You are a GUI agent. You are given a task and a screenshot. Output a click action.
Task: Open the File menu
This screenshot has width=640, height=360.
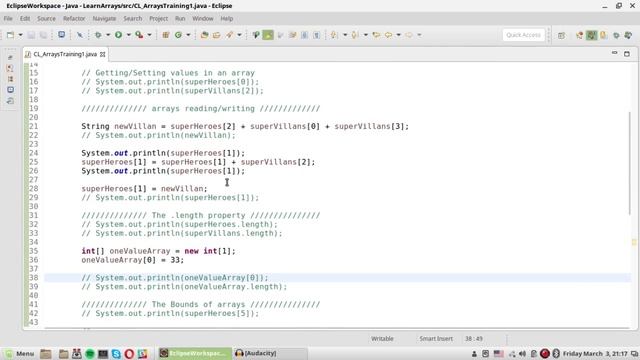pos(8,18)
